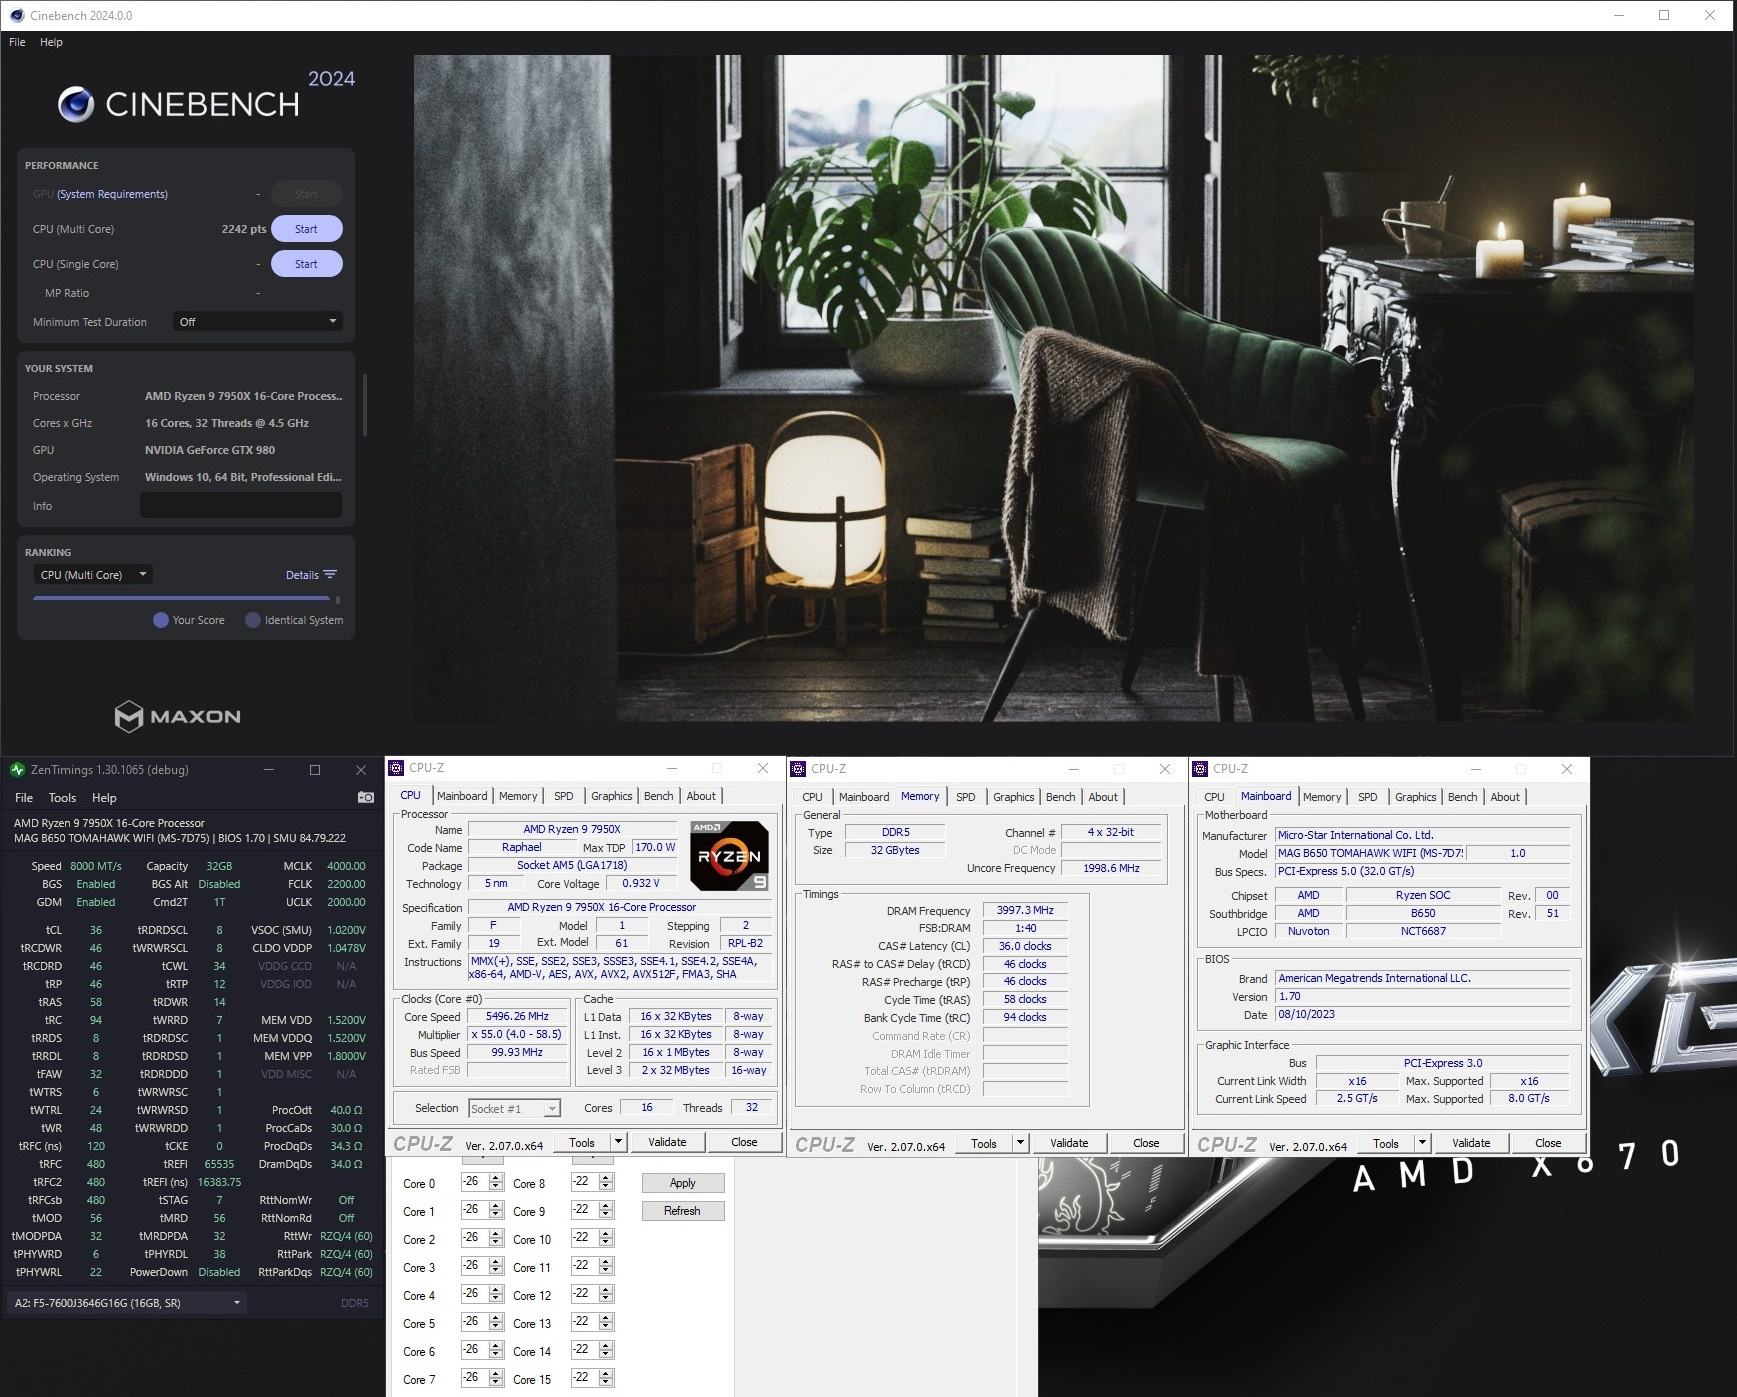Maximize the Cinebench window
The image size is (1737, 1397).
[1664, 15]
